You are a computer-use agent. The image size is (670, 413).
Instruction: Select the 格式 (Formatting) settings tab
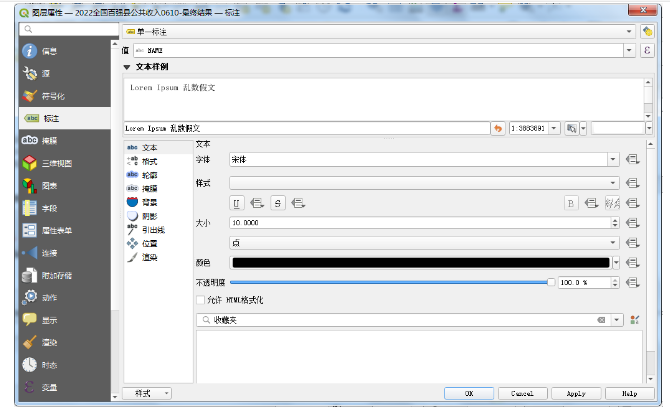coord(159,161)
